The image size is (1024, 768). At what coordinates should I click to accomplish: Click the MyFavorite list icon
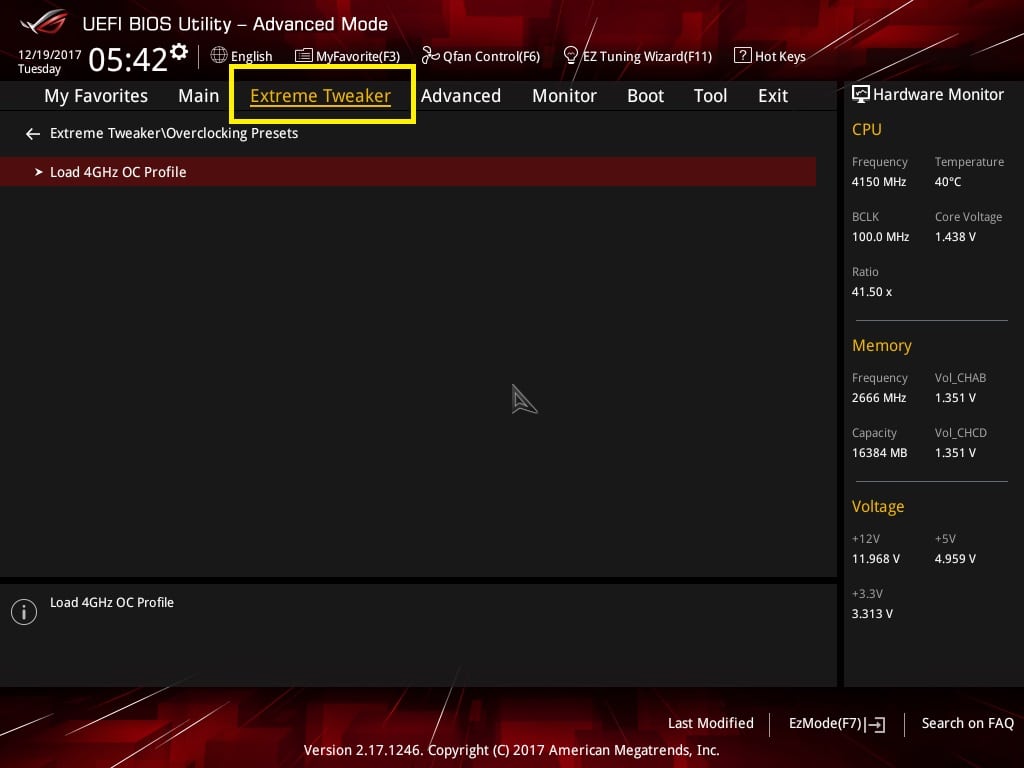click(x=304, y=56)
